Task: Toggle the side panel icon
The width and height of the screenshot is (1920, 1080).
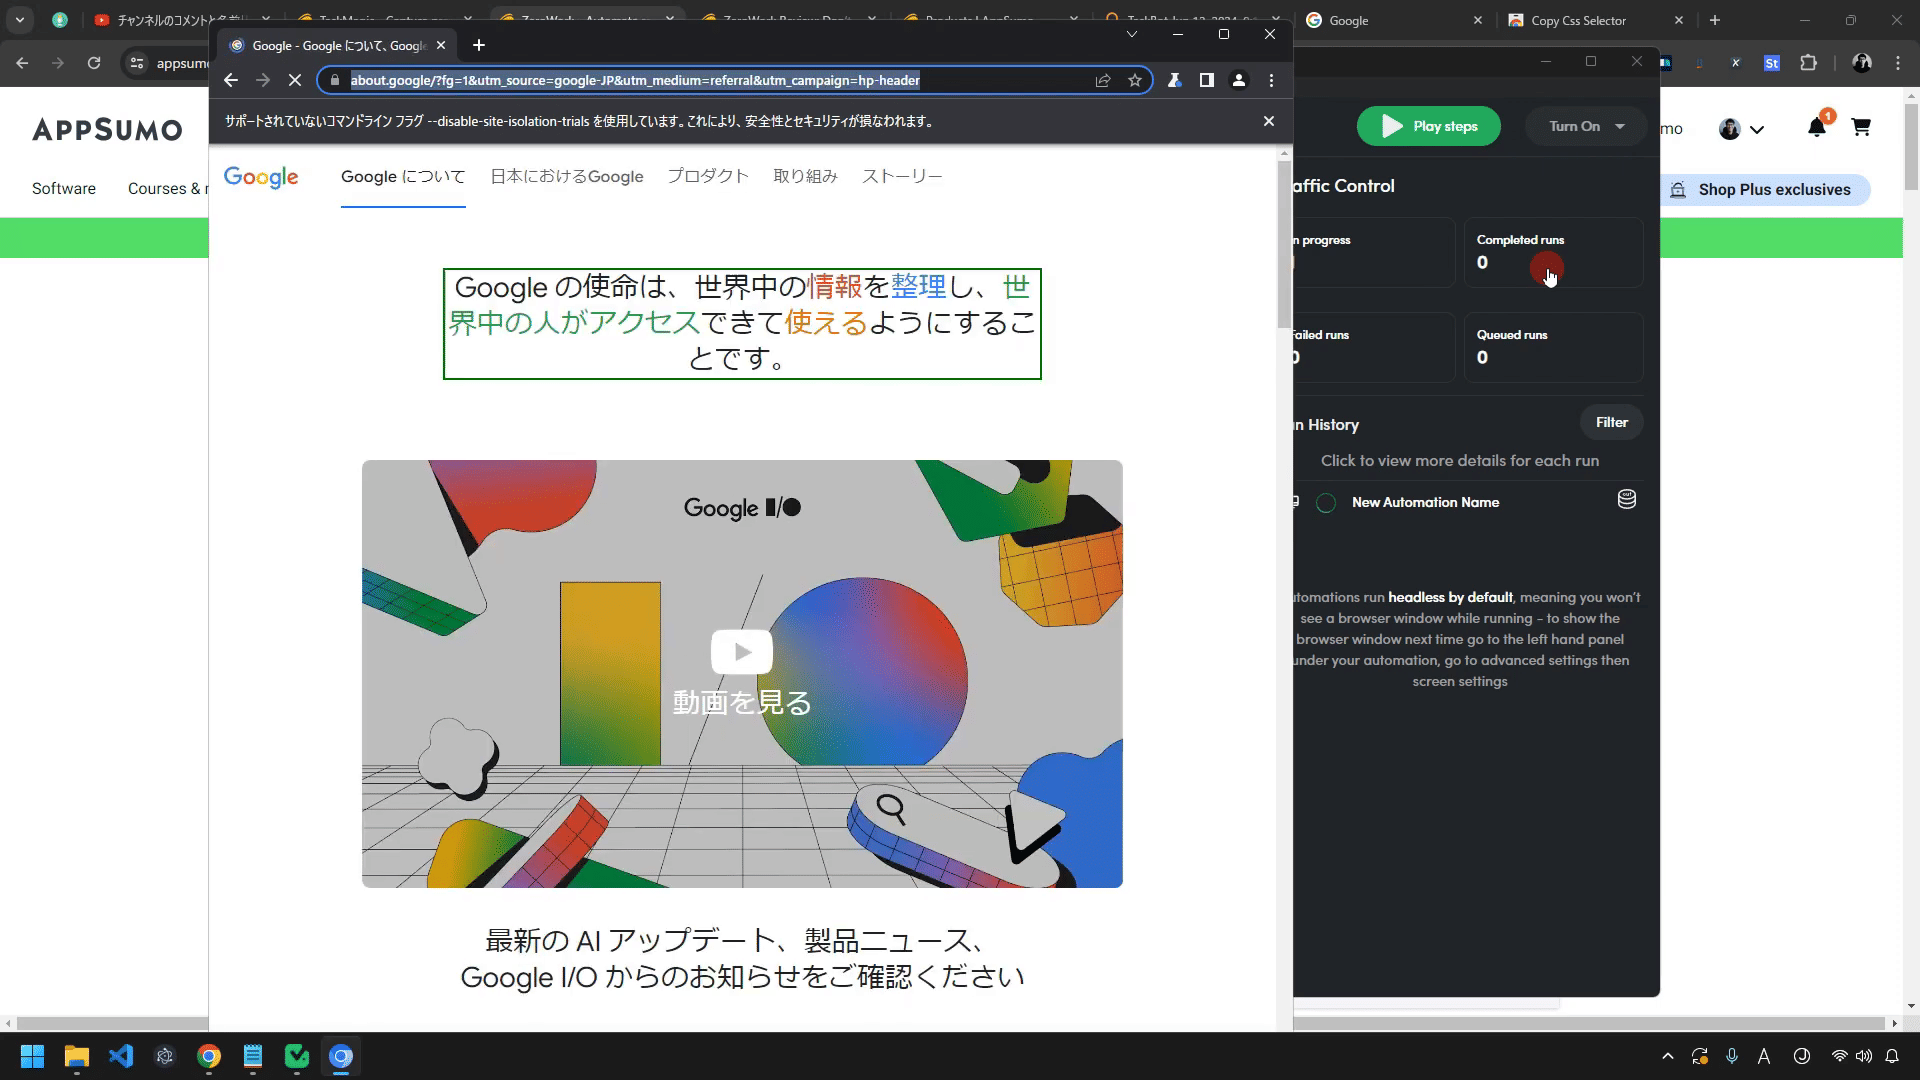Action: [x=1207, y=80]
